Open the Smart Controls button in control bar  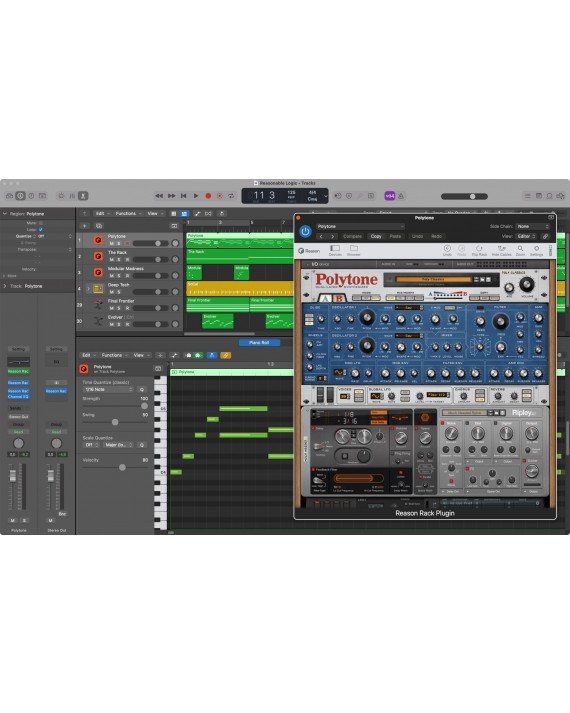[61, 196]
